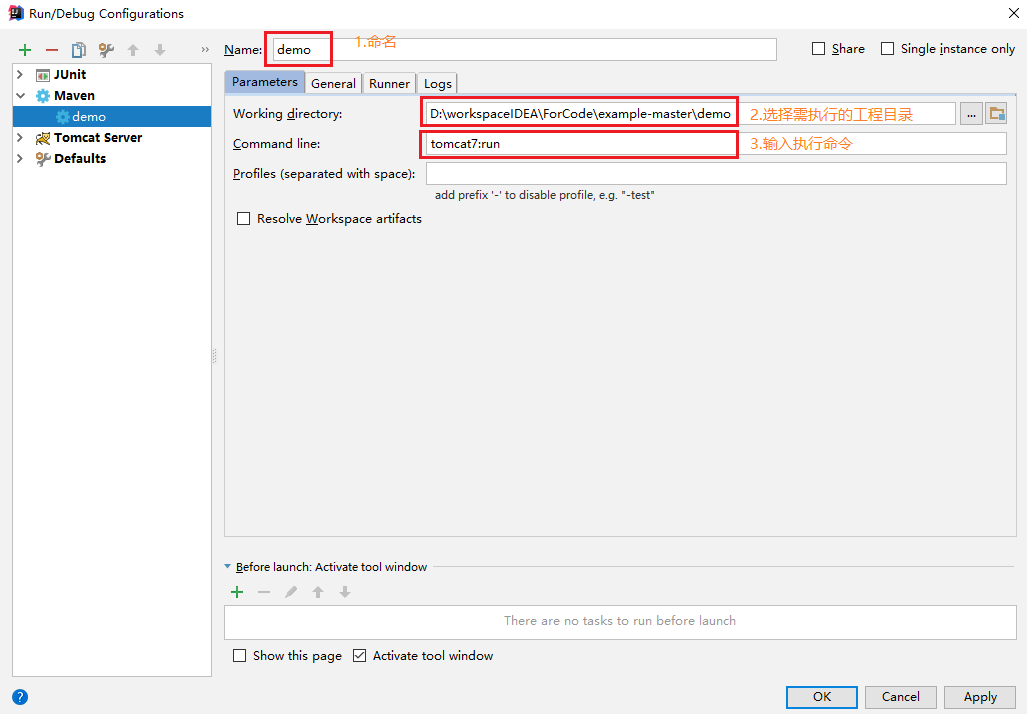Open the edit defaults wrench icon
The image size is (1027, 714).
(105, 50)
